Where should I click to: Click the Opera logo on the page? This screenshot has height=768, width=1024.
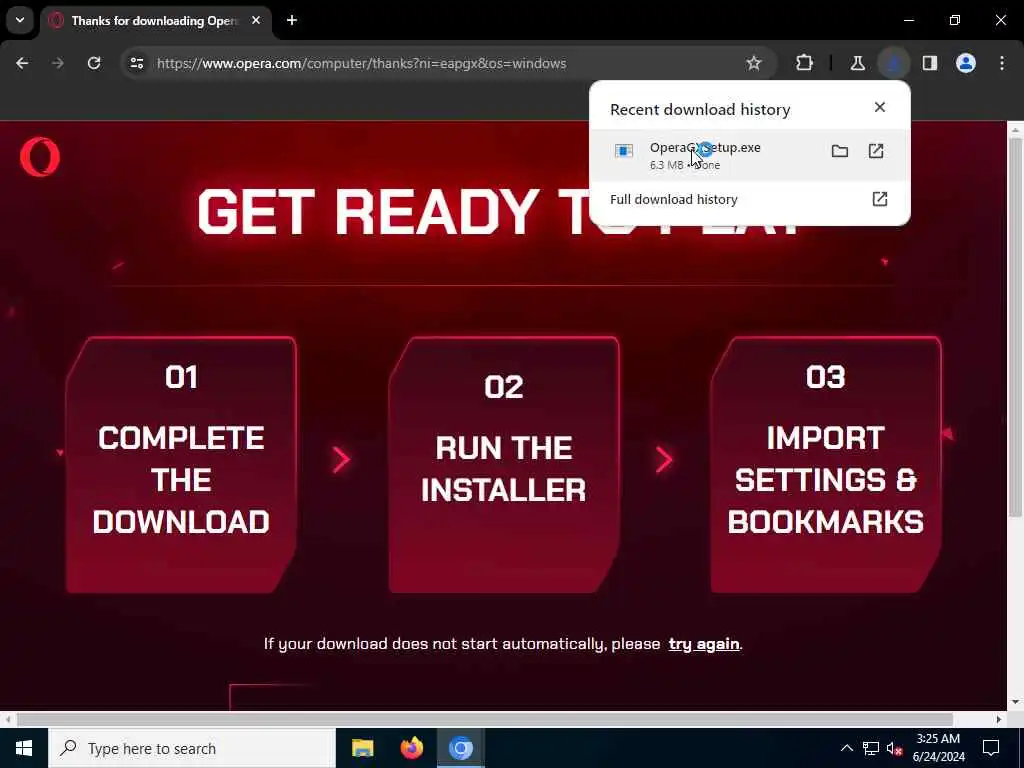(x=40, y=157)
